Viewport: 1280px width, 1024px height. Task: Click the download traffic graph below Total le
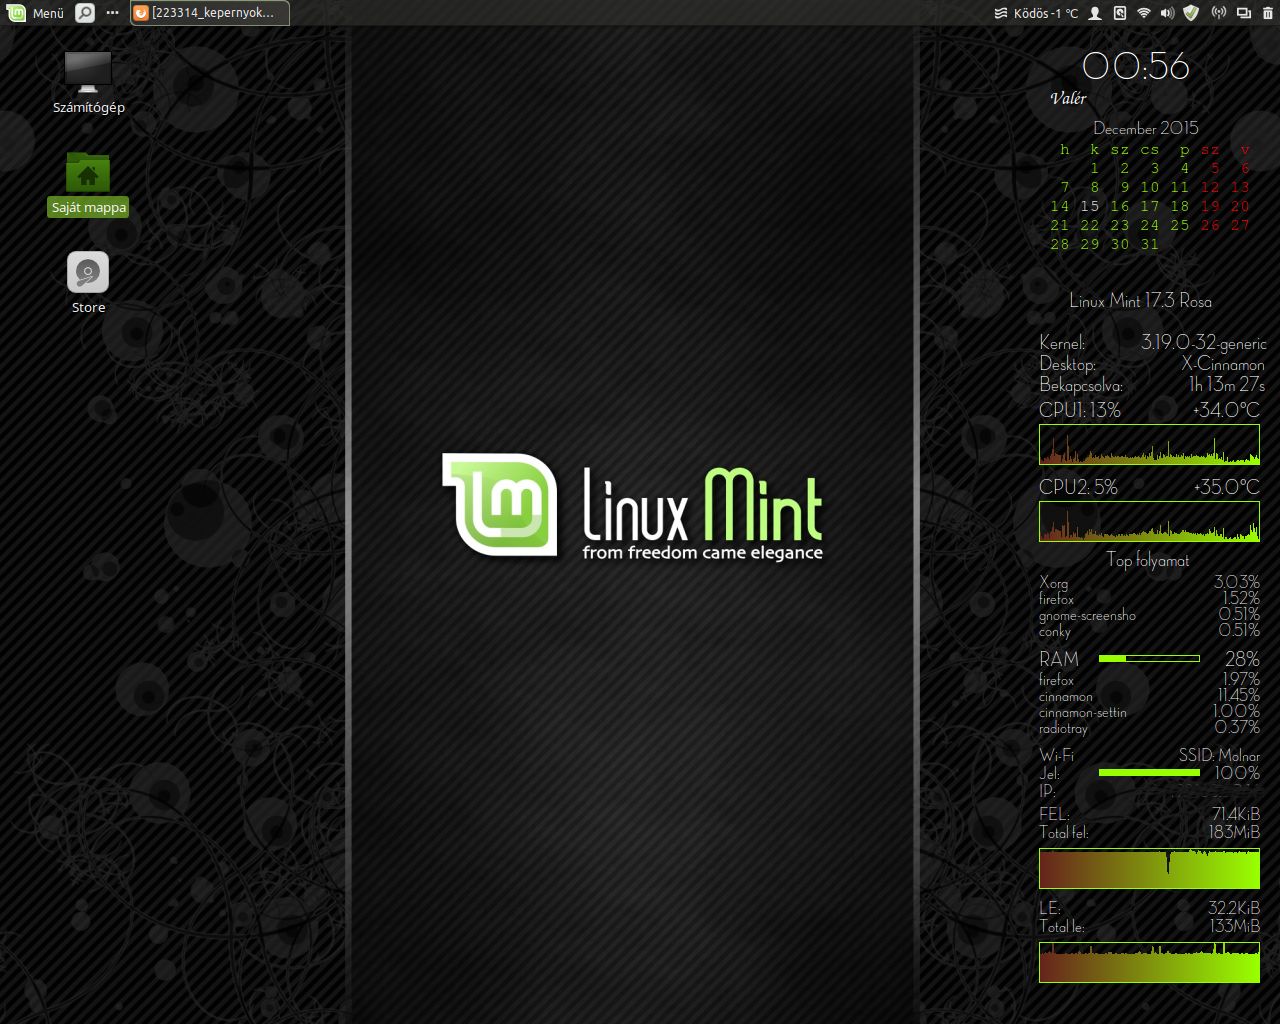(1149, 962)
